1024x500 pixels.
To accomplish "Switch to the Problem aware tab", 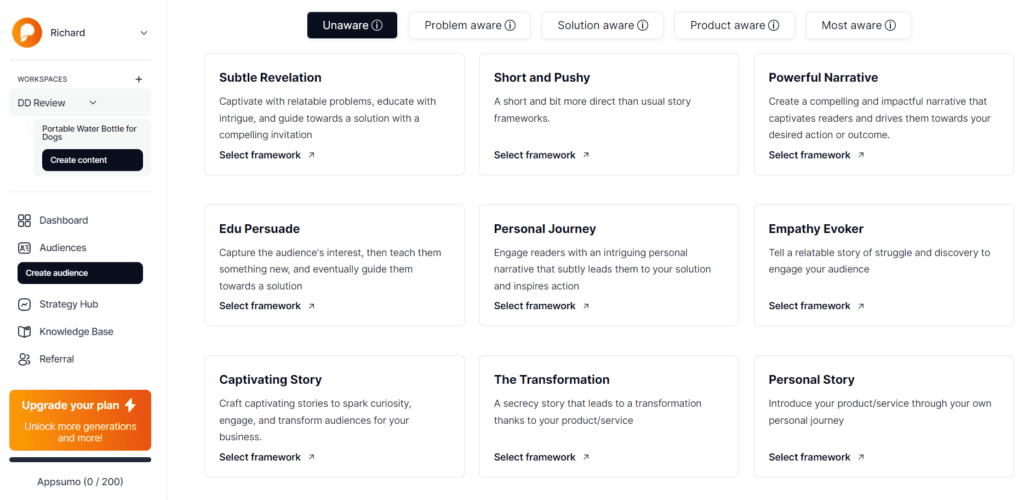I will pyautogui.click(x=469, y=26).
